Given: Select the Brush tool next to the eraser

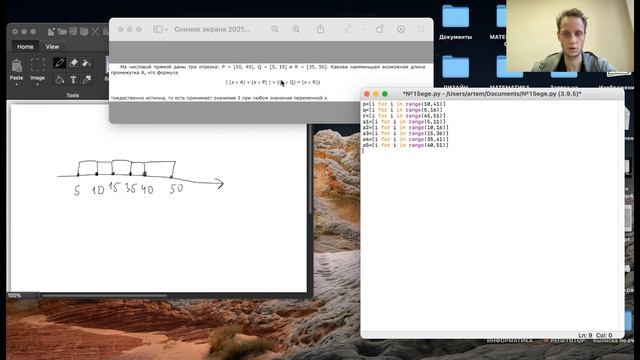Looking at the screenshot, I should click(87, 63).
